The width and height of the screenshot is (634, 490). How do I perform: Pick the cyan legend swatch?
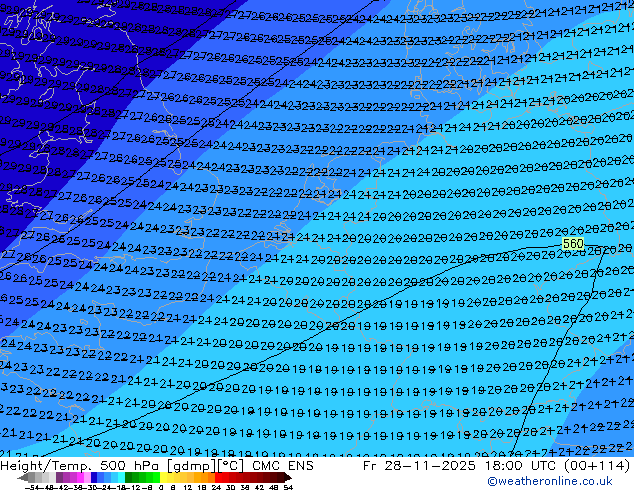[121, 477]
